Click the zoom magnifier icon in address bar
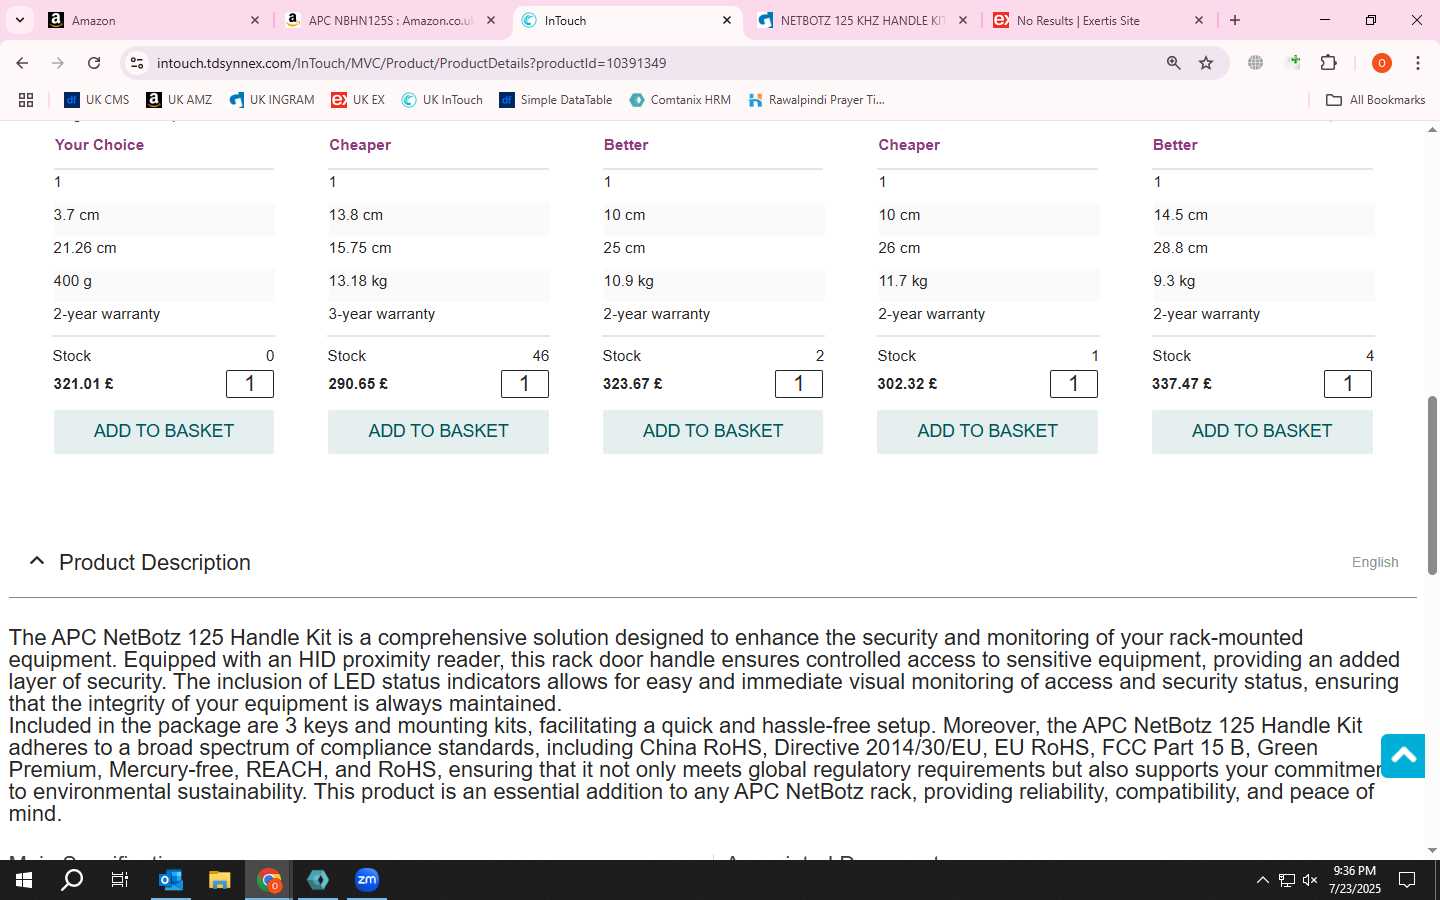Viewport: 1440px width, 900px height. tap(1174, 63)
